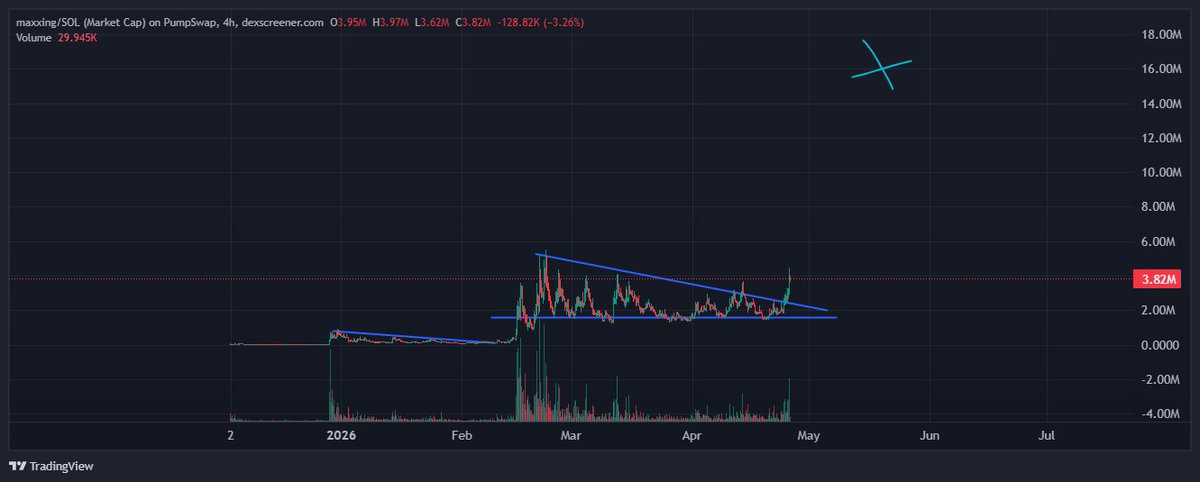Viewport: 1200px width, 482px height.
Task: Click the Apr label on time axis
Action: (x=692, y=436)
